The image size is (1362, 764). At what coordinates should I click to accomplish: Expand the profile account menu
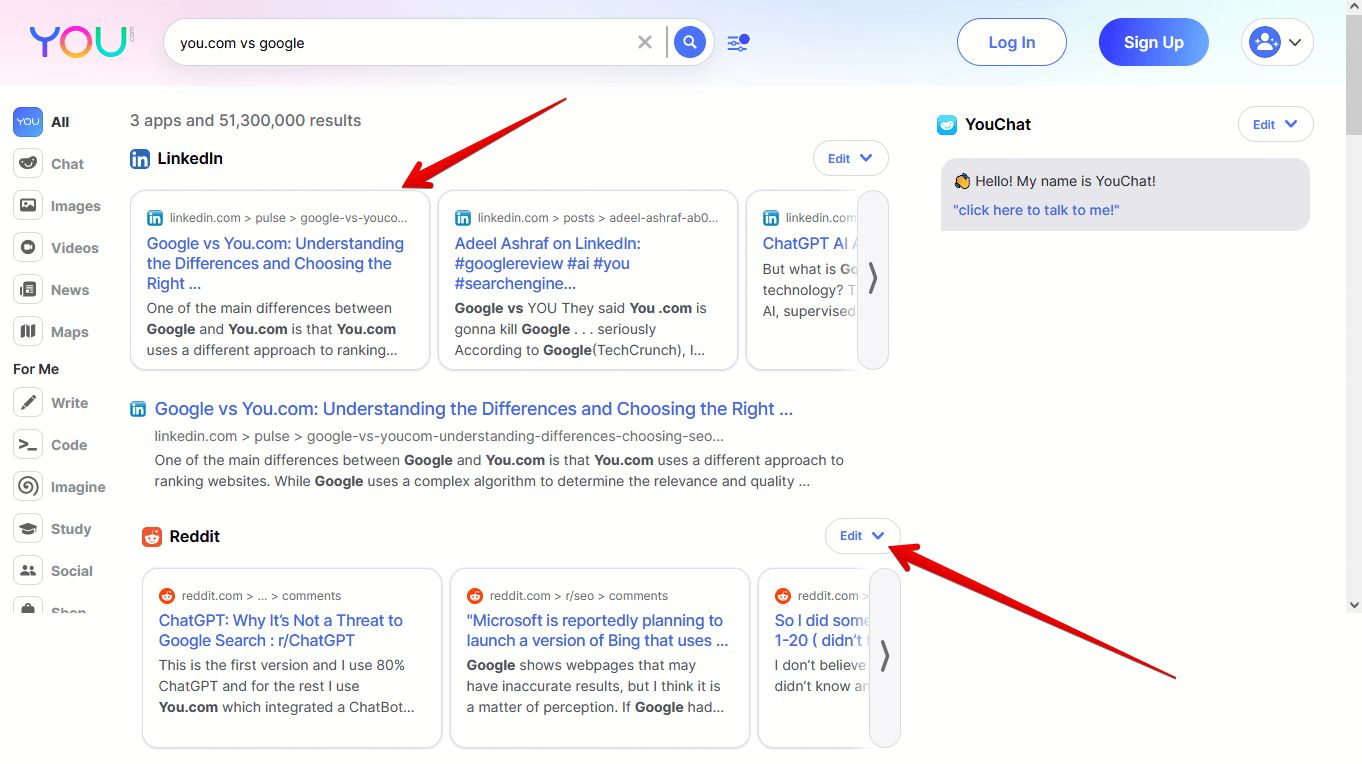click(1276, 42)
